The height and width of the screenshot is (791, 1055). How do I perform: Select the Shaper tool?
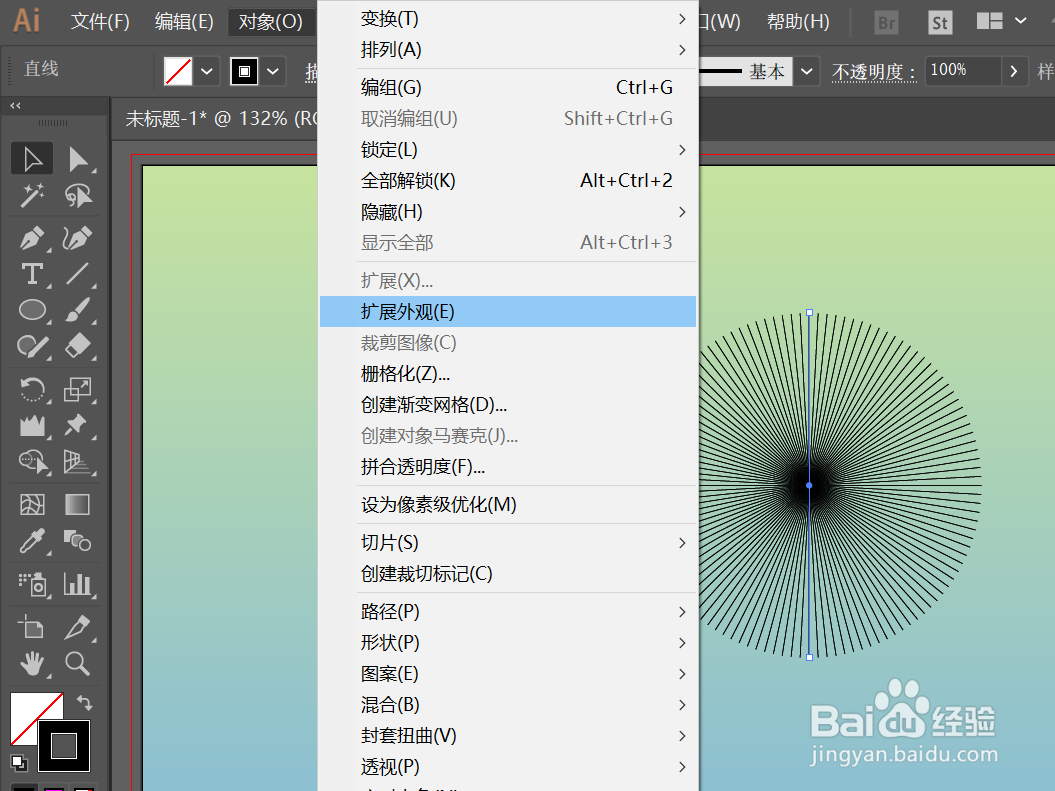32,346
